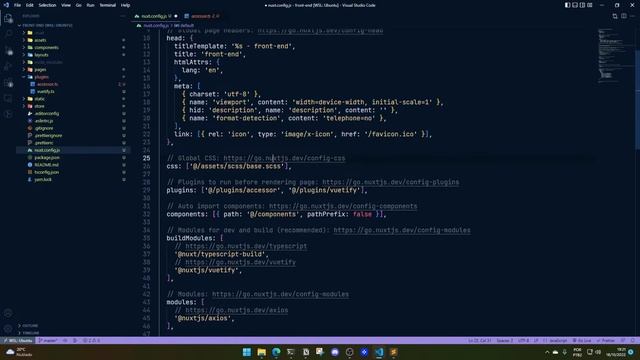Open README.md in the file tree
This screenshot has width=640, height=360.
pos(47,165)
